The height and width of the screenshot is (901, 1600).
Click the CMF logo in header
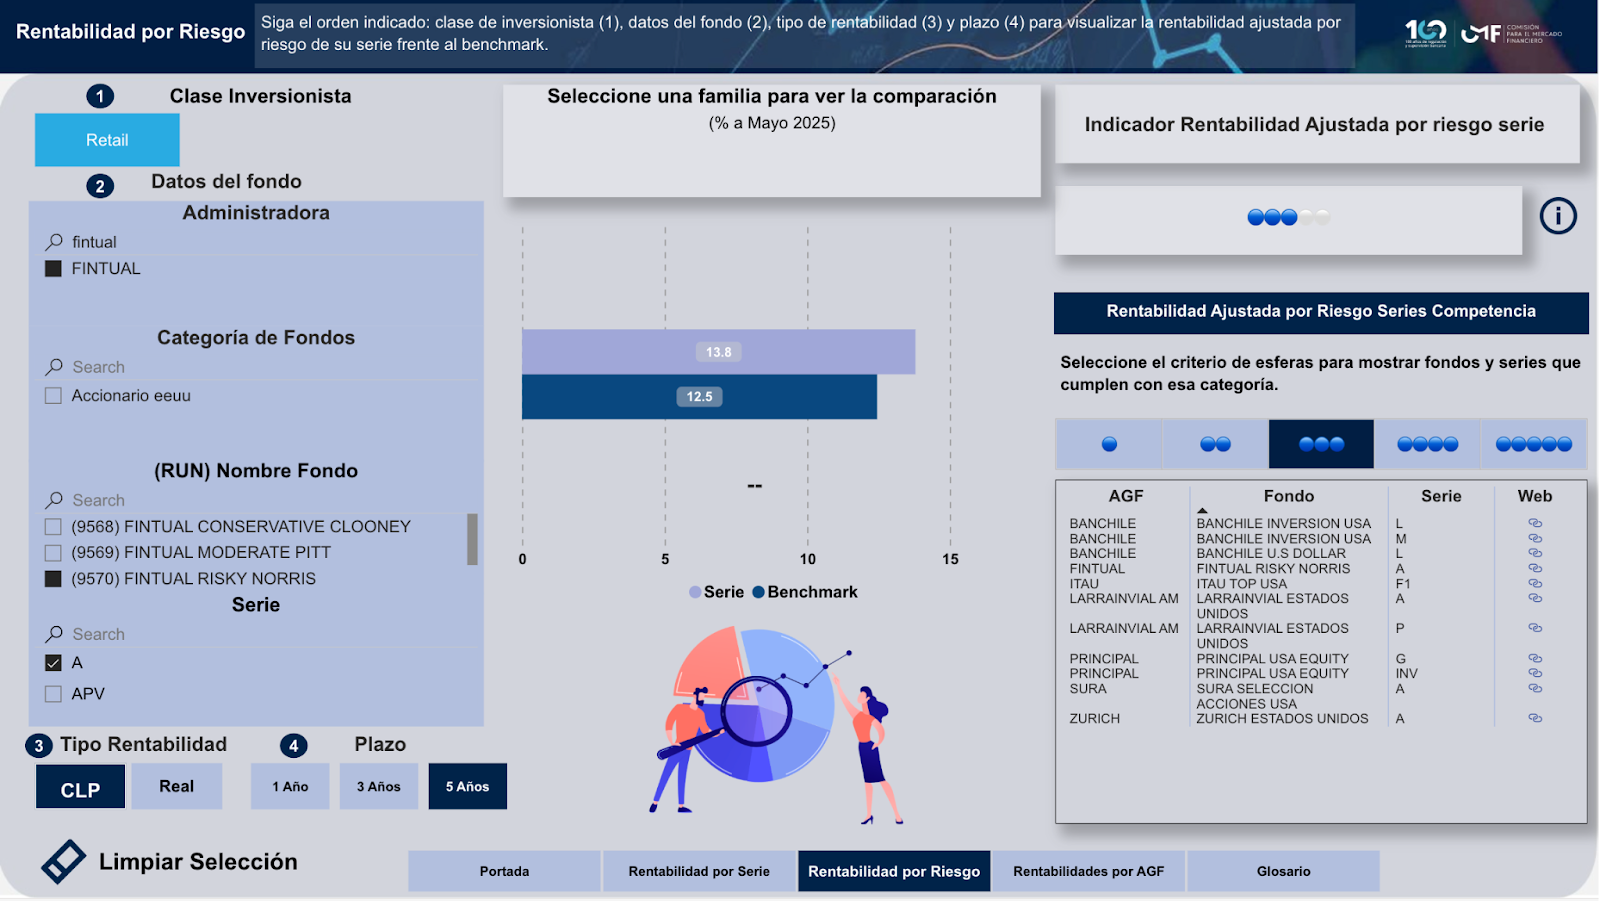[1511, 34]
